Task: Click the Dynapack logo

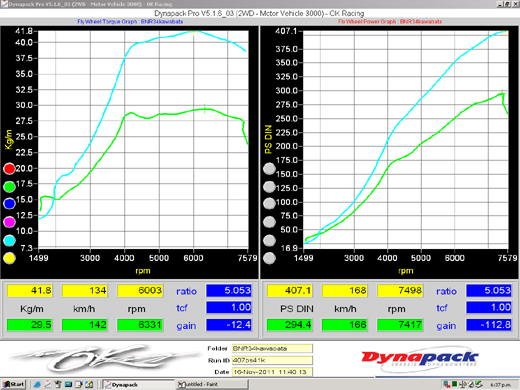Action: 420,358
